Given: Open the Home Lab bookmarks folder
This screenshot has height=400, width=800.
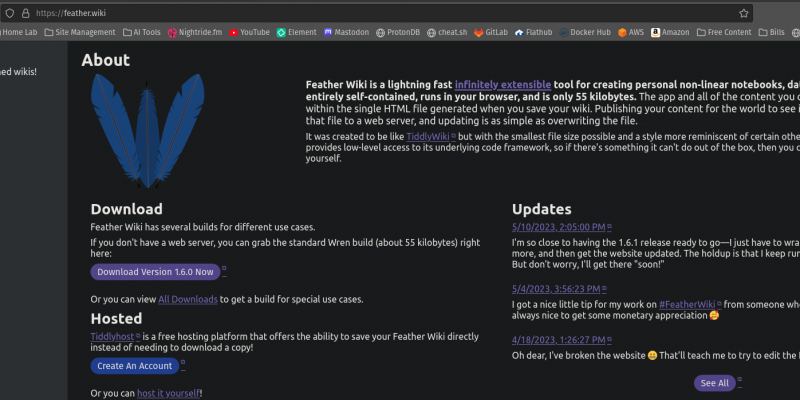Looking at the screenshot, I should pos(19,32).
